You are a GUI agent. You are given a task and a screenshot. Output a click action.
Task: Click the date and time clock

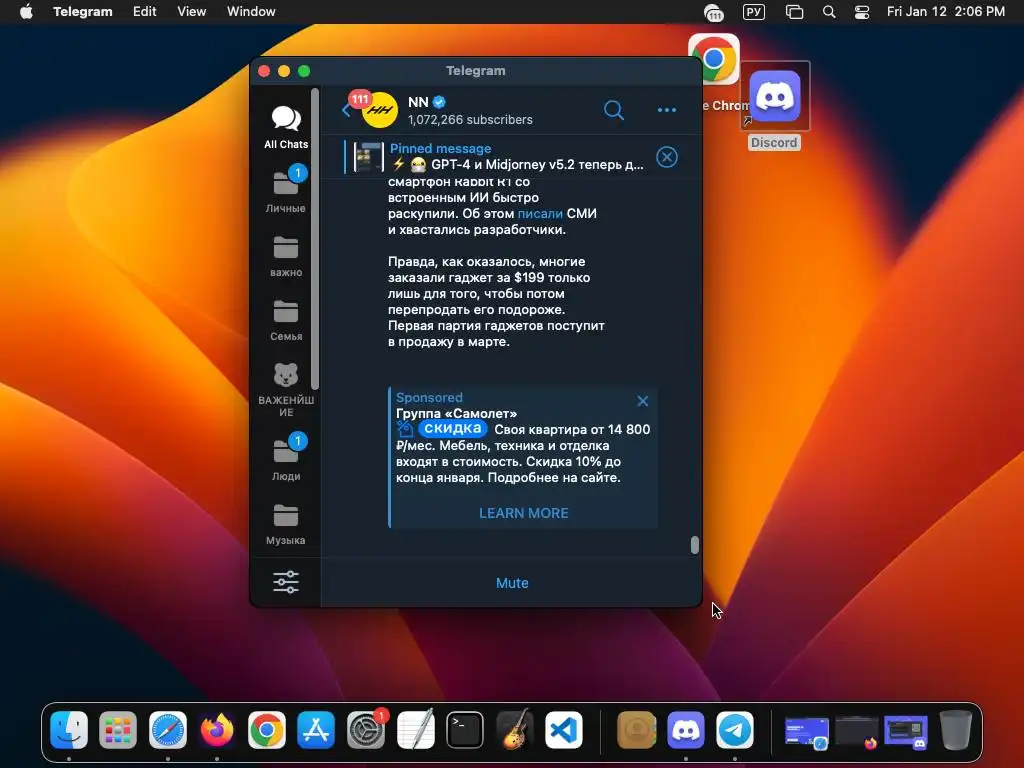click(946, 11)
